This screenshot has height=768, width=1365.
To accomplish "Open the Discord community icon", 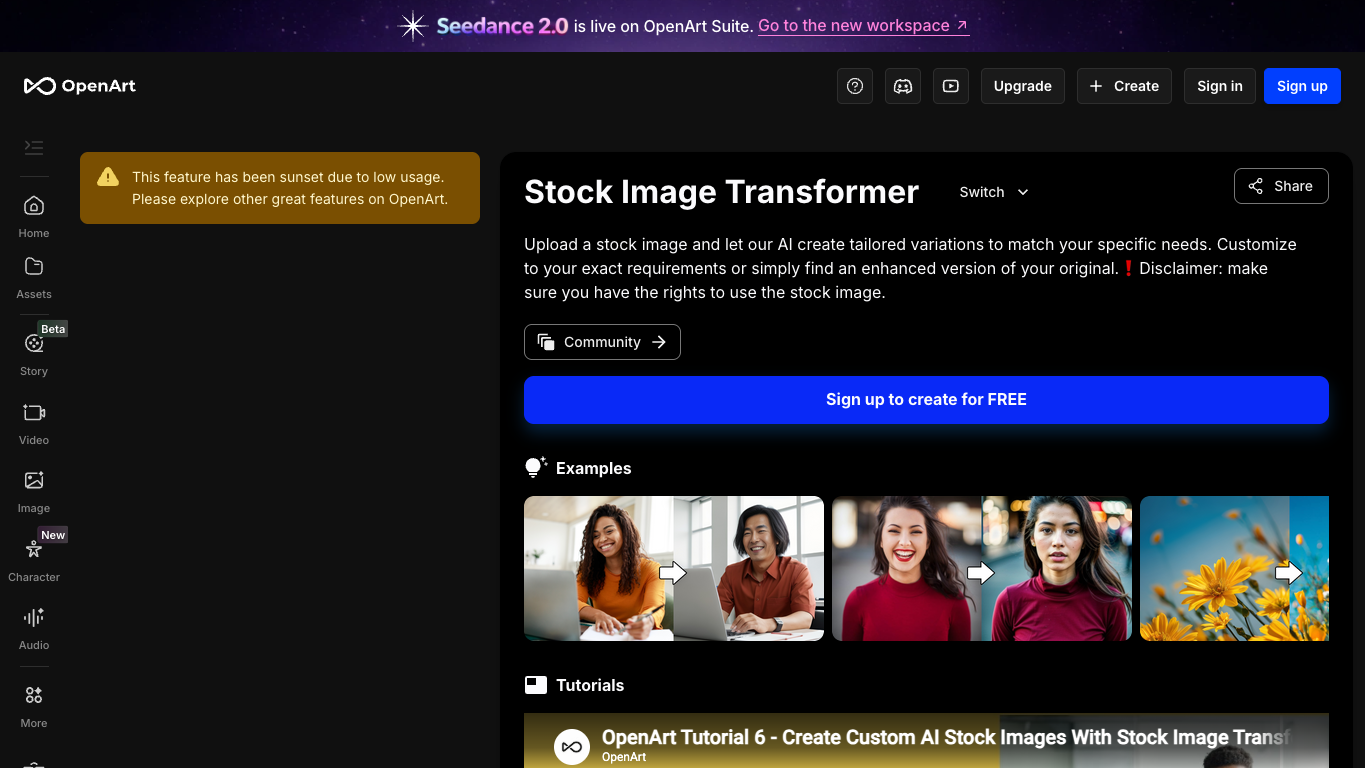I will [903, 86].
